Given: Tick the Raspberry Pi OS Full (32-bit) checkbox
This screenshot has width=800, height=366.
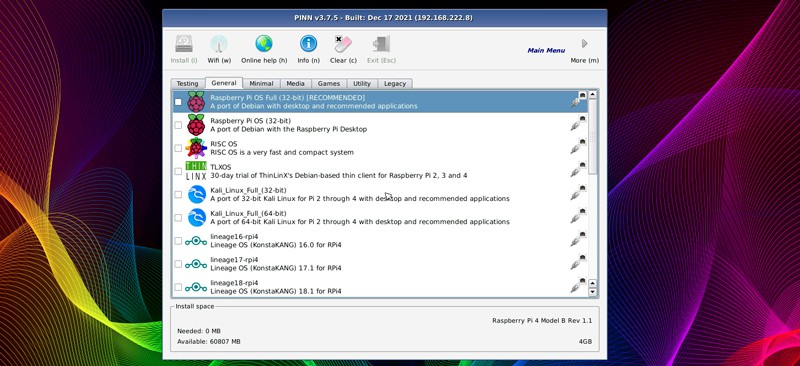Looking at the screenshot, I should tap(178, 102).
